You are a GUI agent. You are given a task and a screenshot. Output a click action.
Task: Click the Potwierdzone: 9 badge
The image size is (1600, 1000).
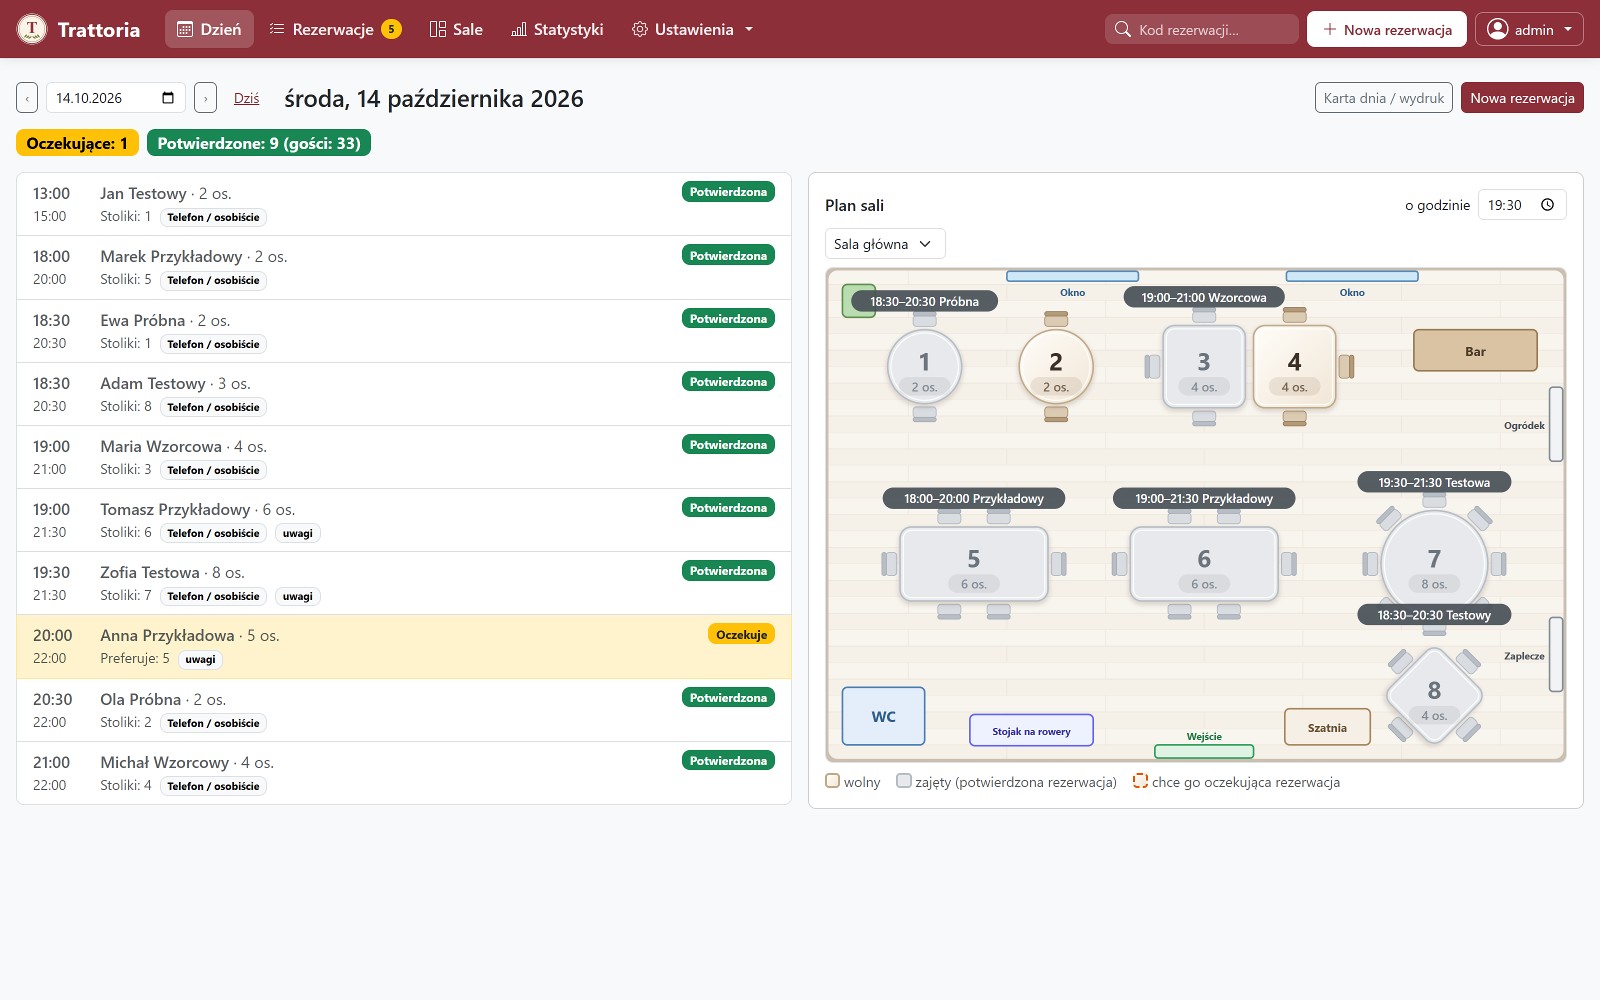[x=259, y=143]
